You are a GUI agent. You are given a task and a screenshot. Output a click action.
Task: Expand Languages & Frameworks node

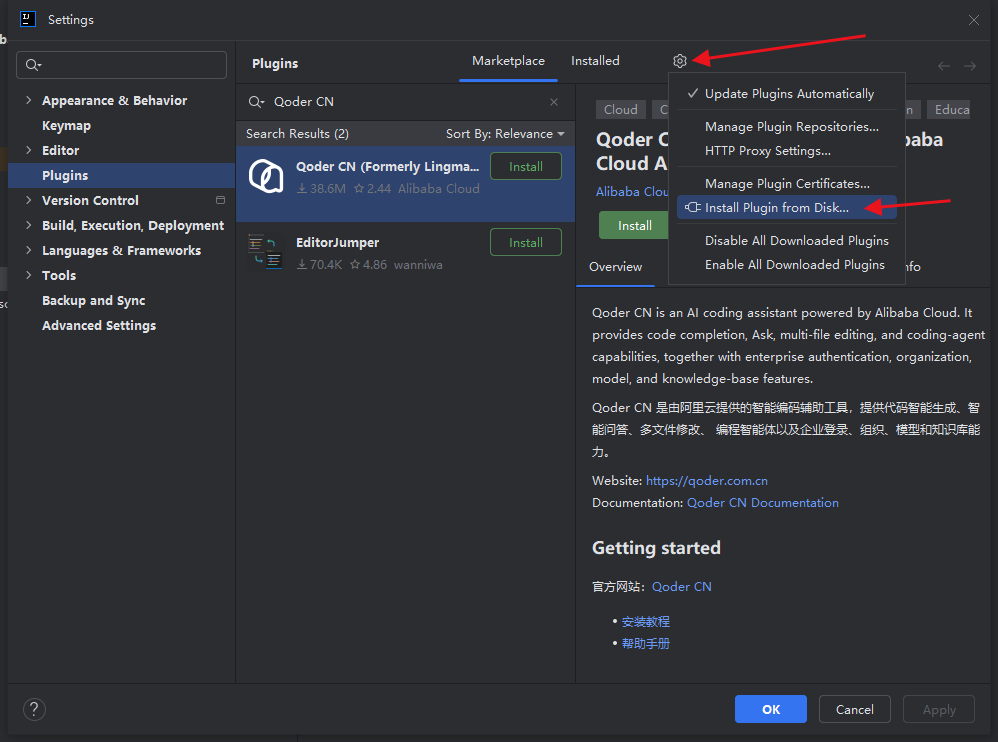pos(29,250)
